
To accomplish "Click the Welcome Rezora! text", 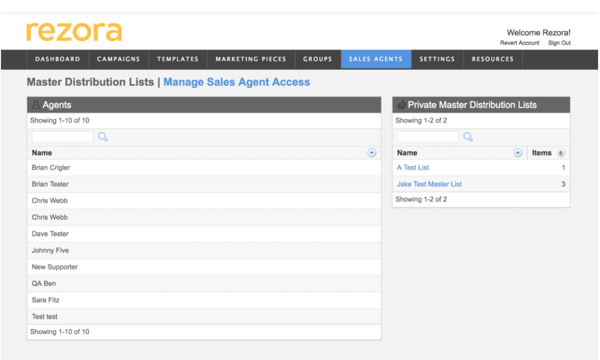I will pyautogui.click(x=538, y=33).
